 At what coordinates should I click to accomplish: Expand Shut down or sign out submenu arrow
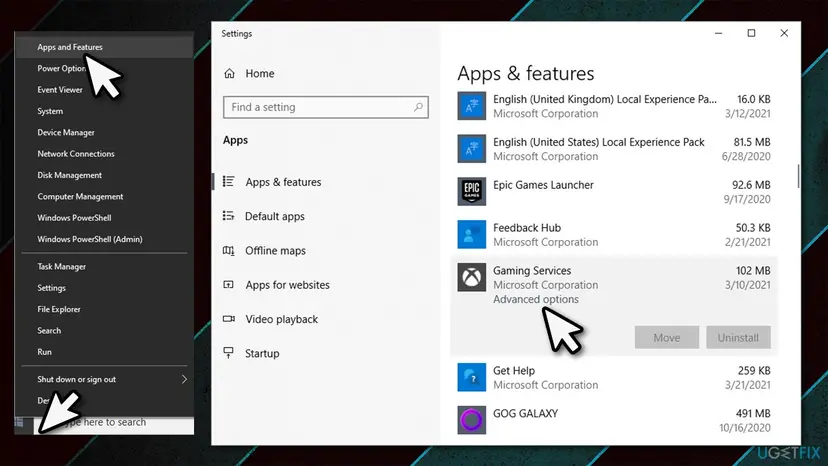click(184, 379)
